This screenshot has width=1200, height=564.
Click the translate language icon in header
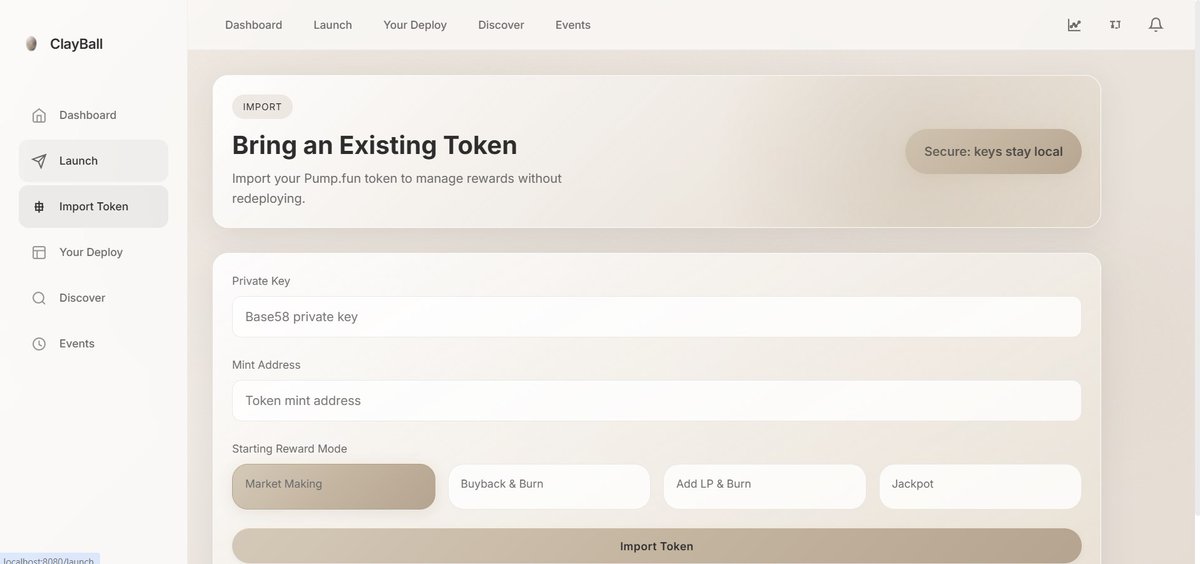coord(1115,25)
